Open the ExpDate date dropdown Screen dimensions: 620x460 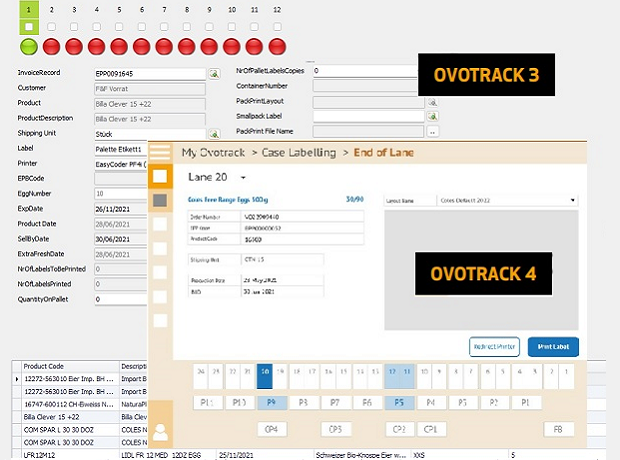click(x=142, y=209)
